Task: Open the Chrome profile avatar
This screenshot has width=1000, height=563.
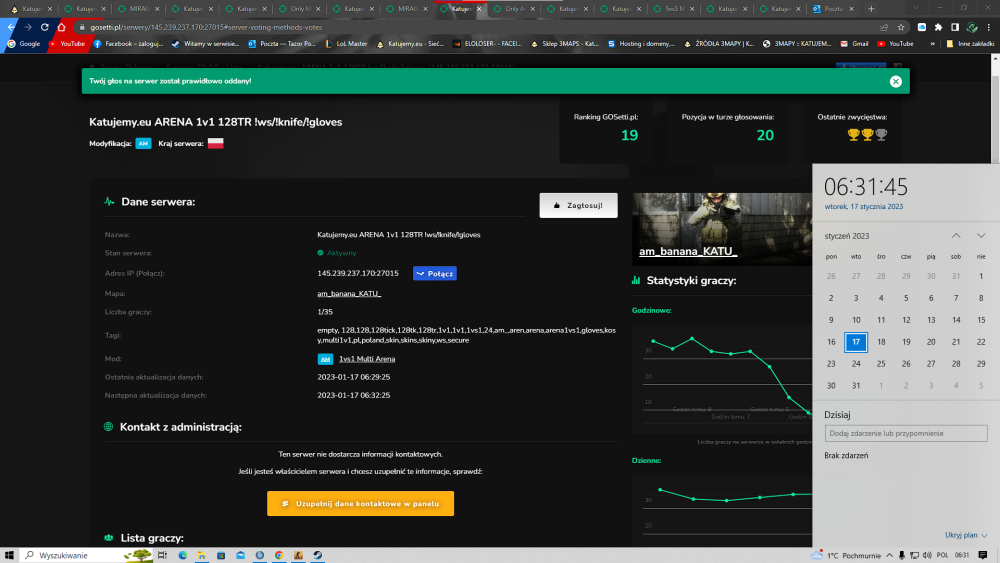Action: (x=972, y=27)
